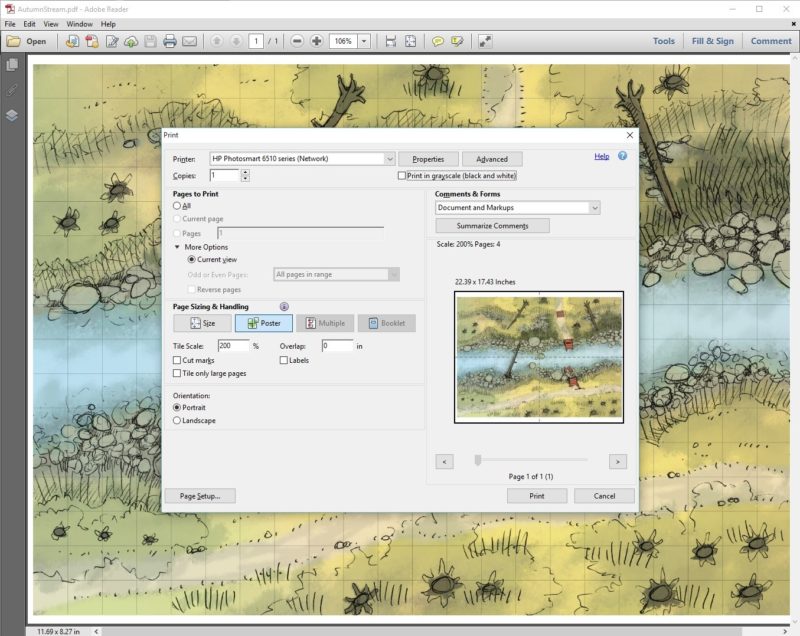Open the Comment pane
This screenshot has height=636, width=800.
click(771, 41)
